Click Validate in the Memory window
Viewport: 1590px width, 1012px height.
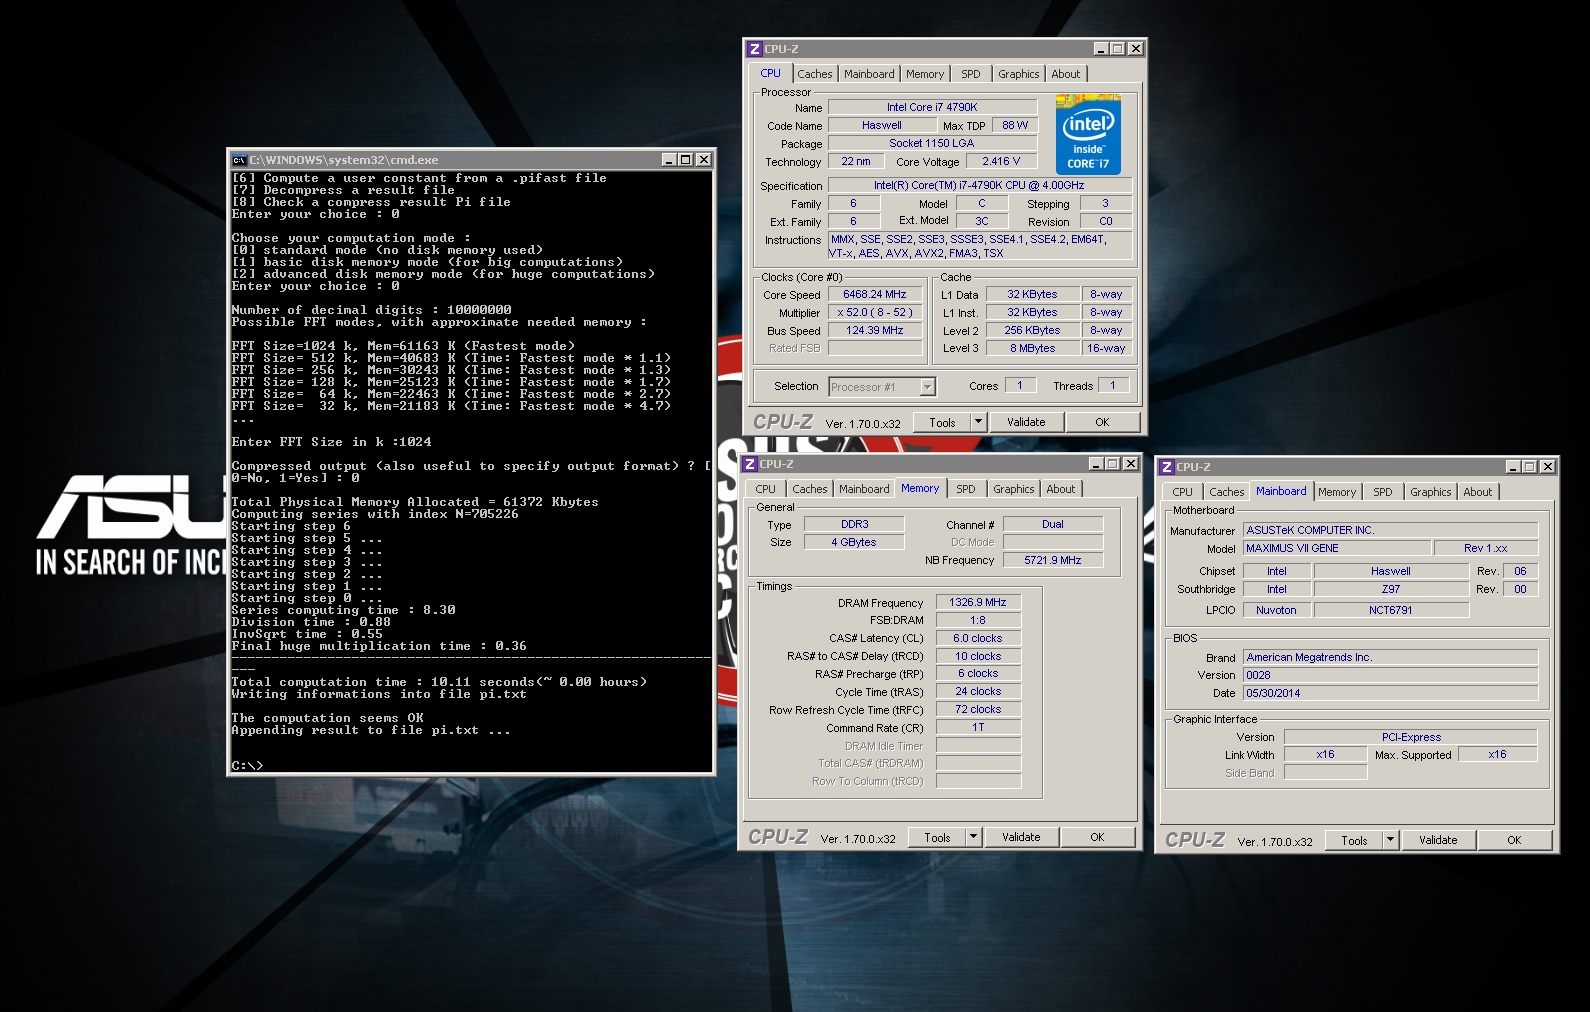point(1021,837)
